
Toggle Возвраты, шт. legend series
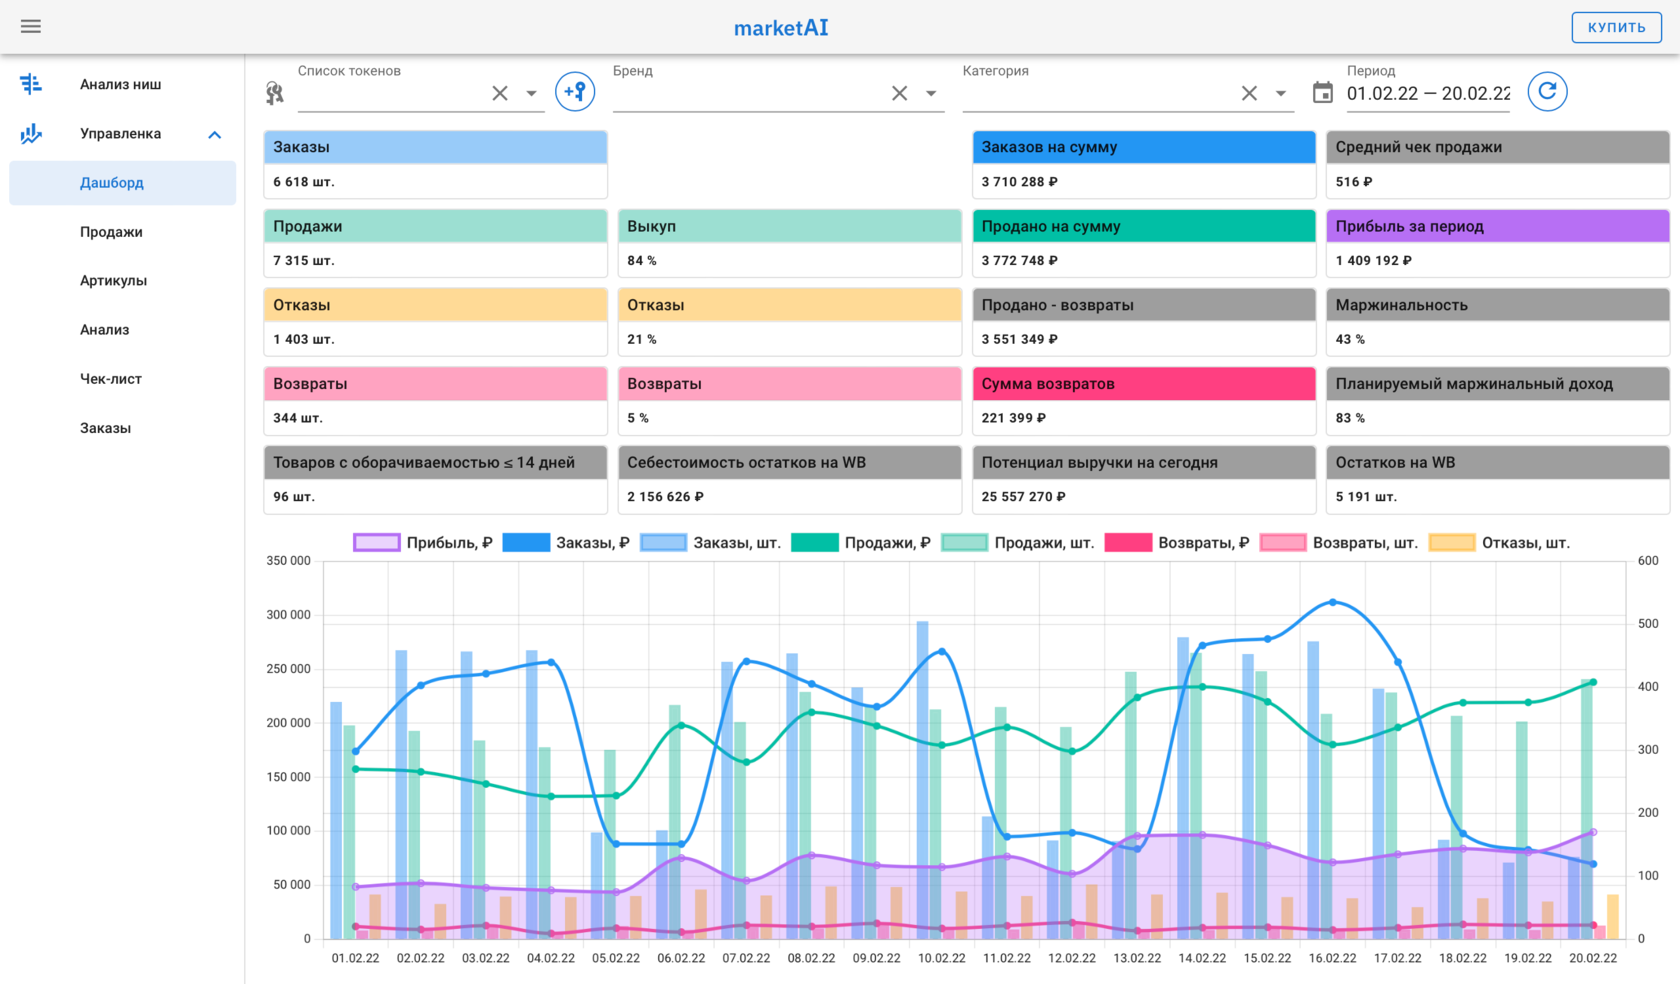tap(1339, 543)
